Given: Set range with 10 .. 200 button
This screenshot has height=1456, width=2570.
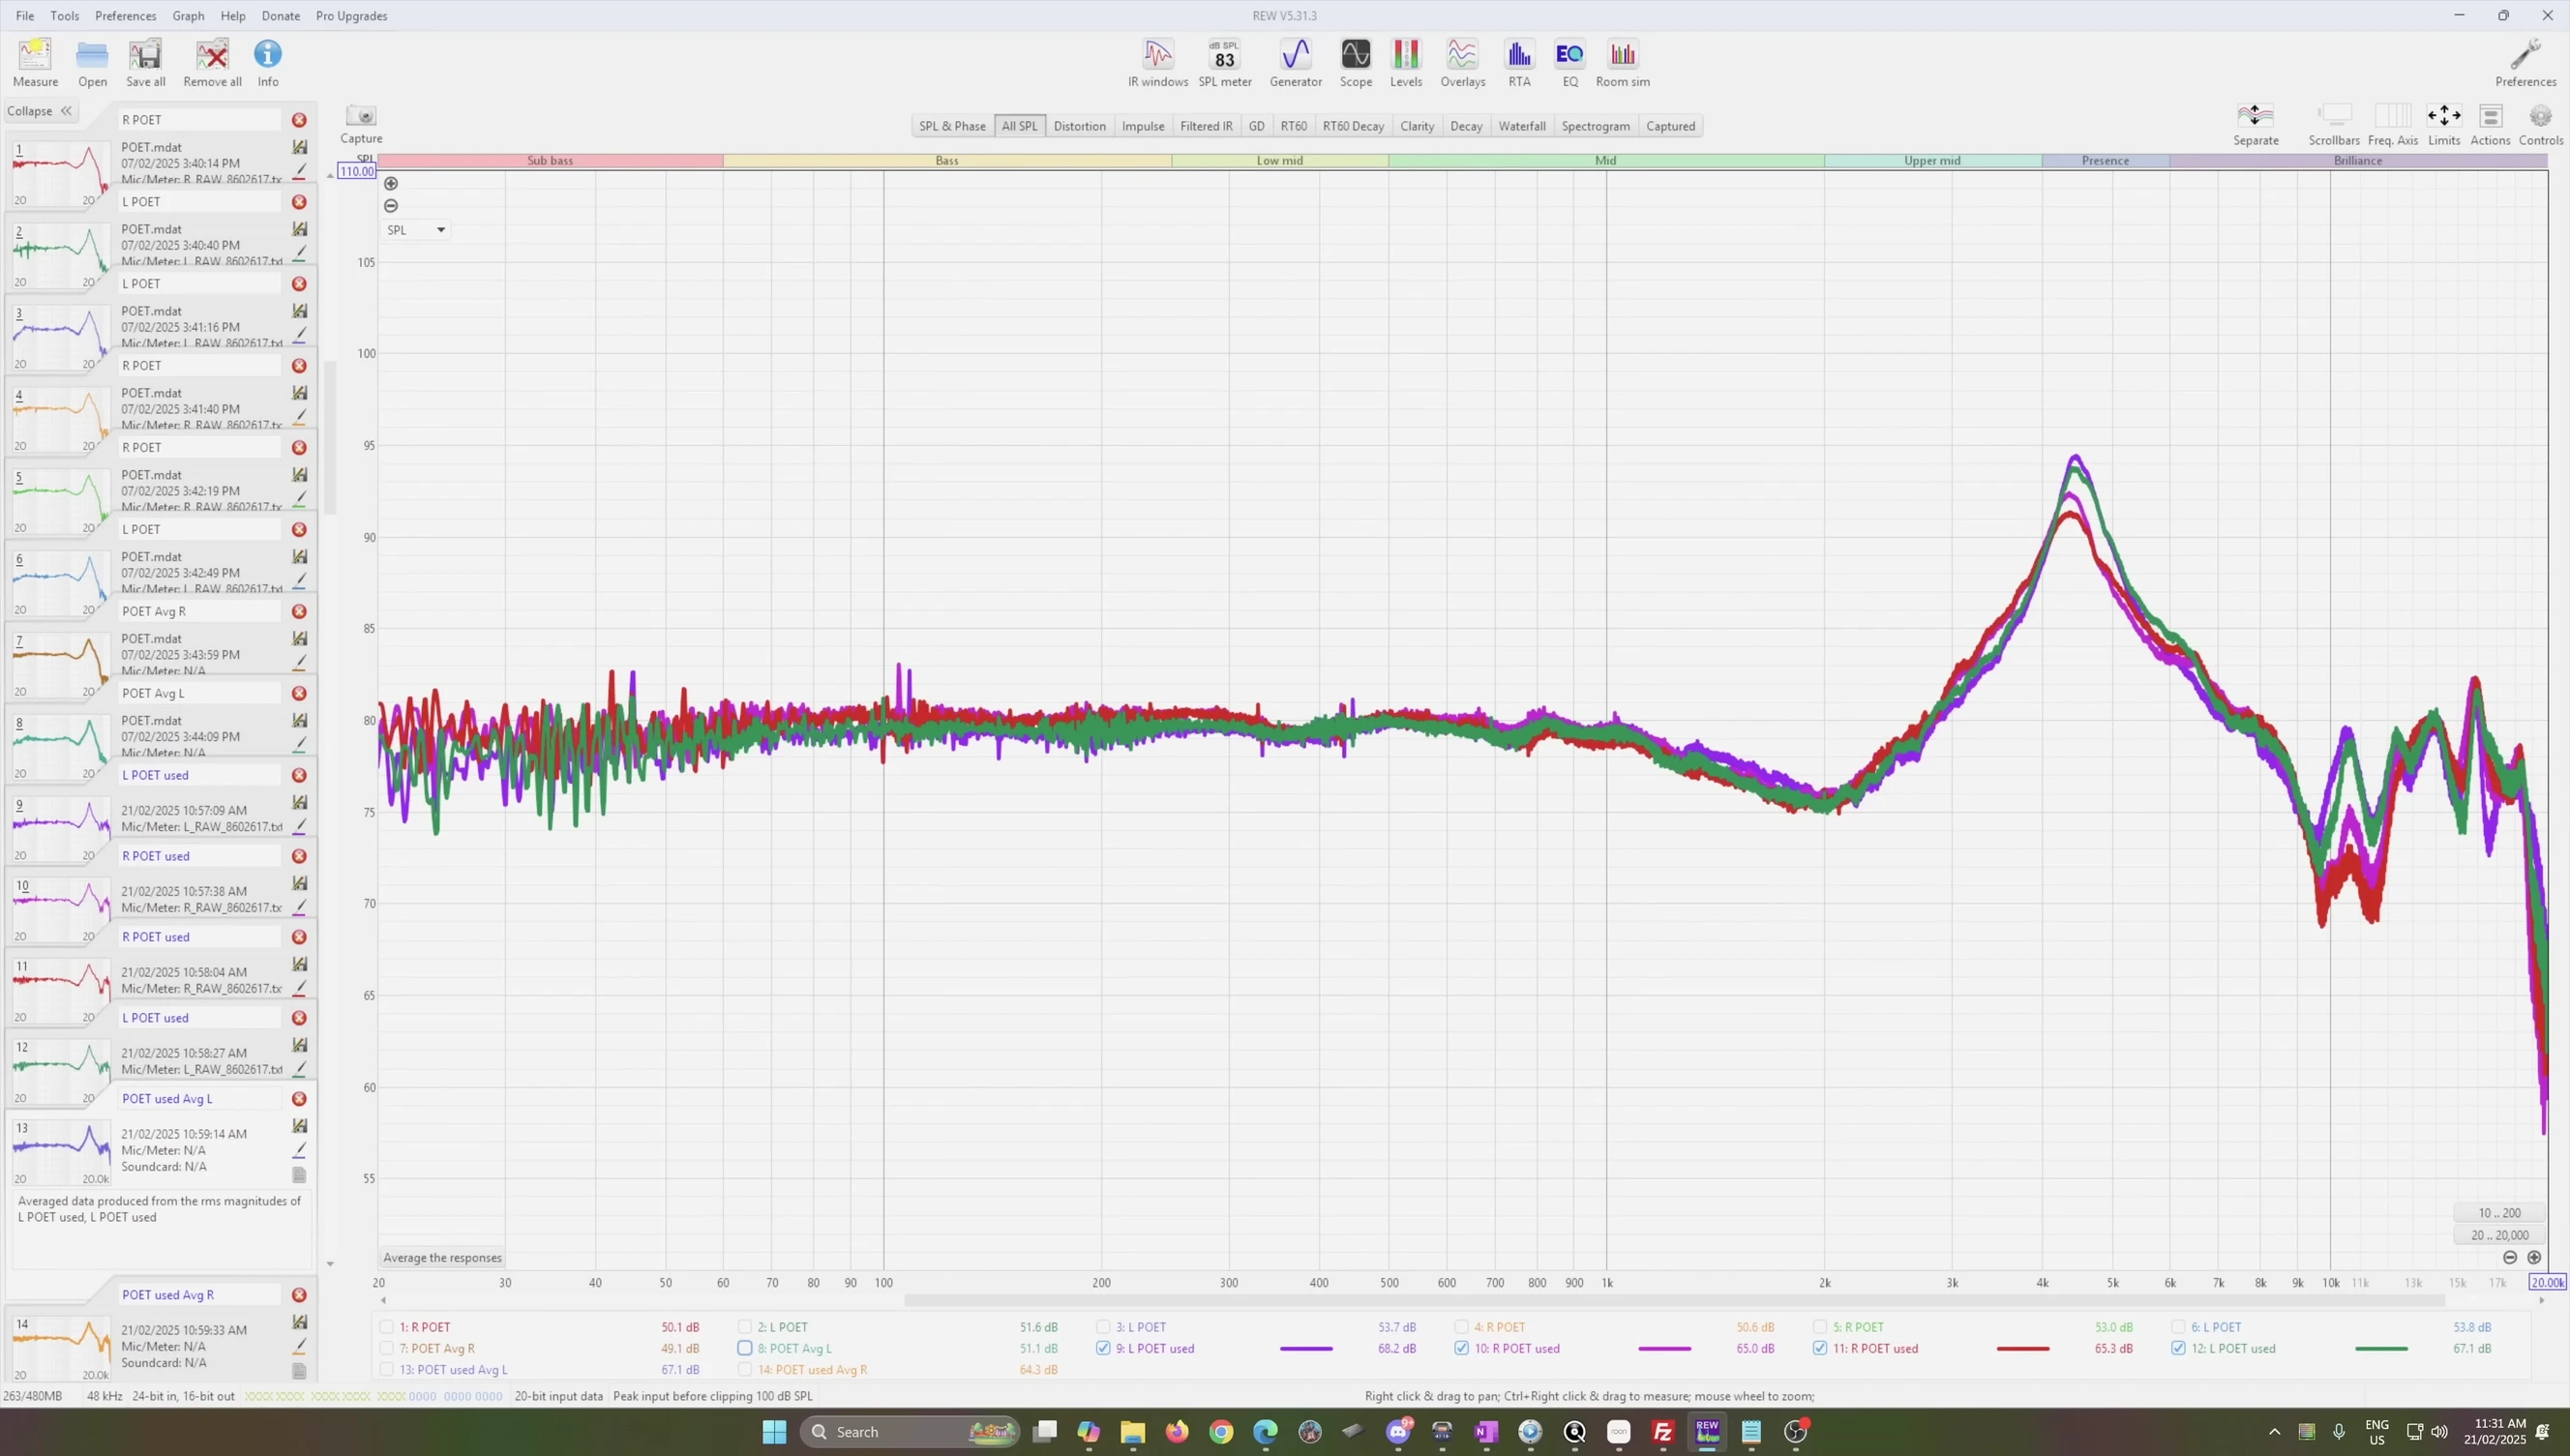Looking at the screenshot, I should [2499, 1213].
